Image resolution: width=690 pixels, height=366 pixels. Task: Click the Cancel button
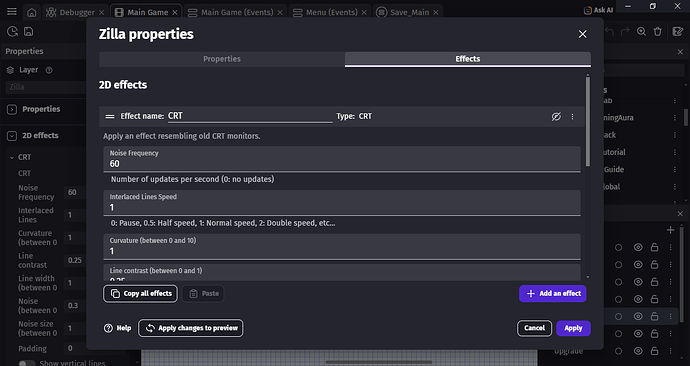click(534, 328)
